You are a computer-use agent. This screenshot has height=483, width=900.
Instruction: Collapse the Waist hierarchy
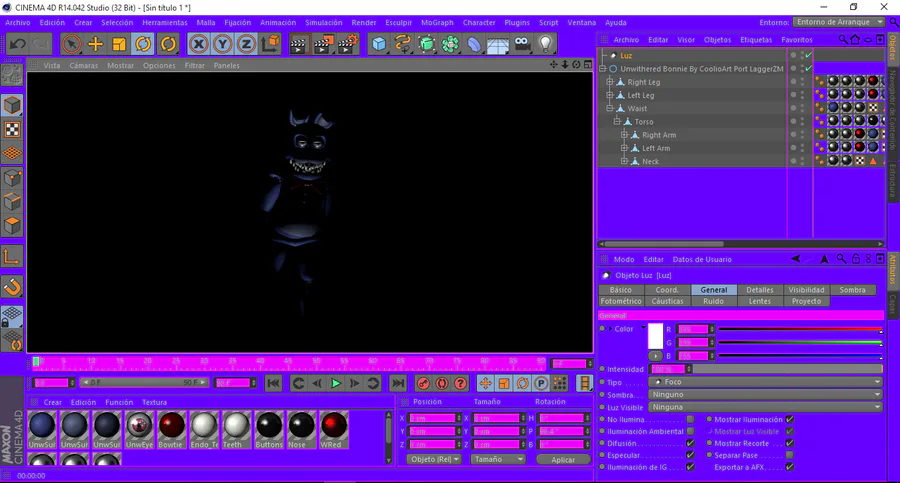[610, 109]
